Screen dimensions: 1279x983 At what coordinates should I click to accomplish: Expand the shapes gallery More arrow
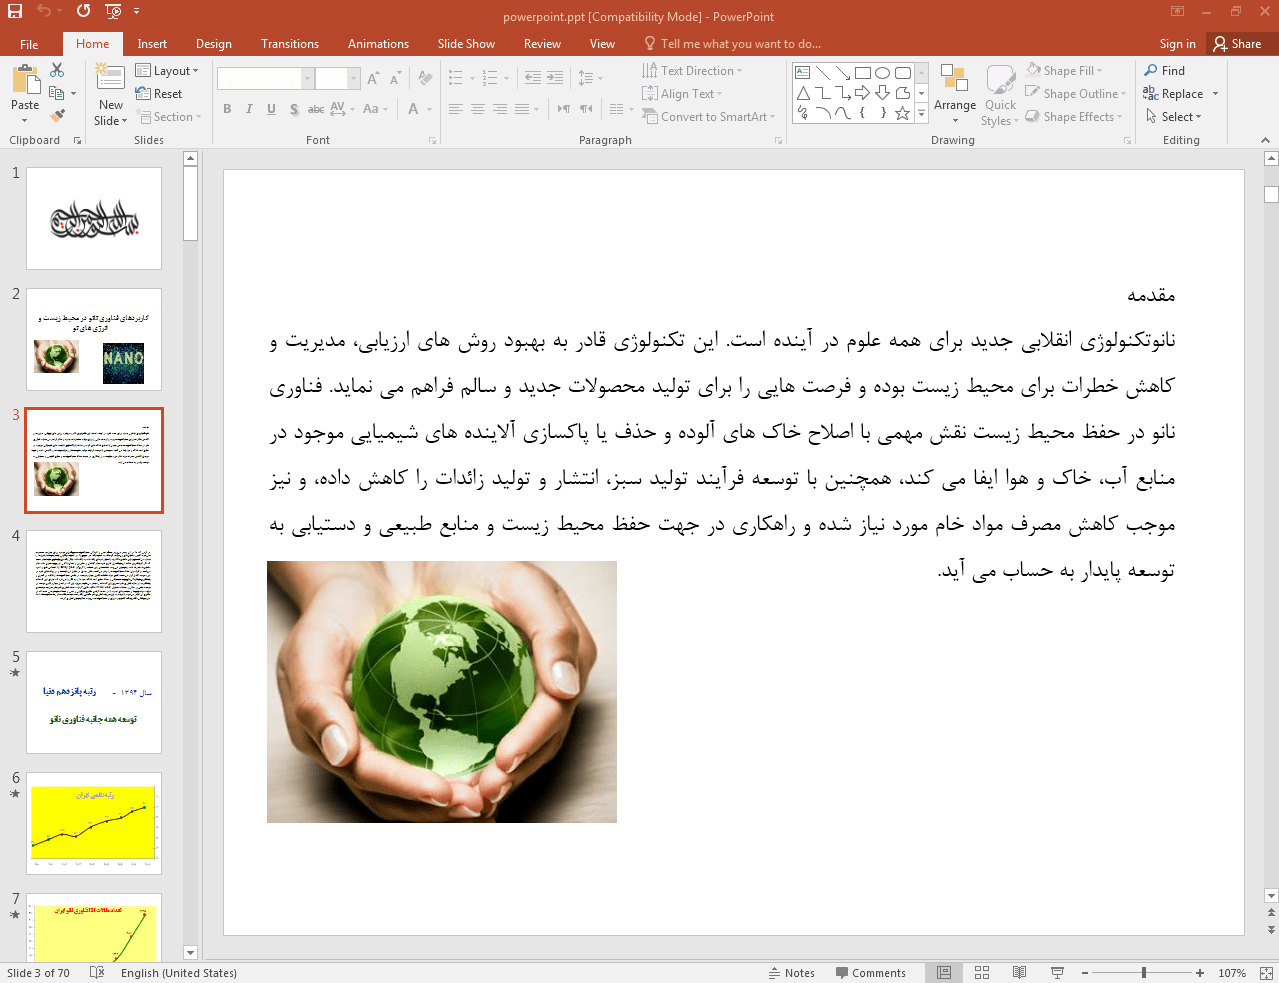tap(921, 115)
